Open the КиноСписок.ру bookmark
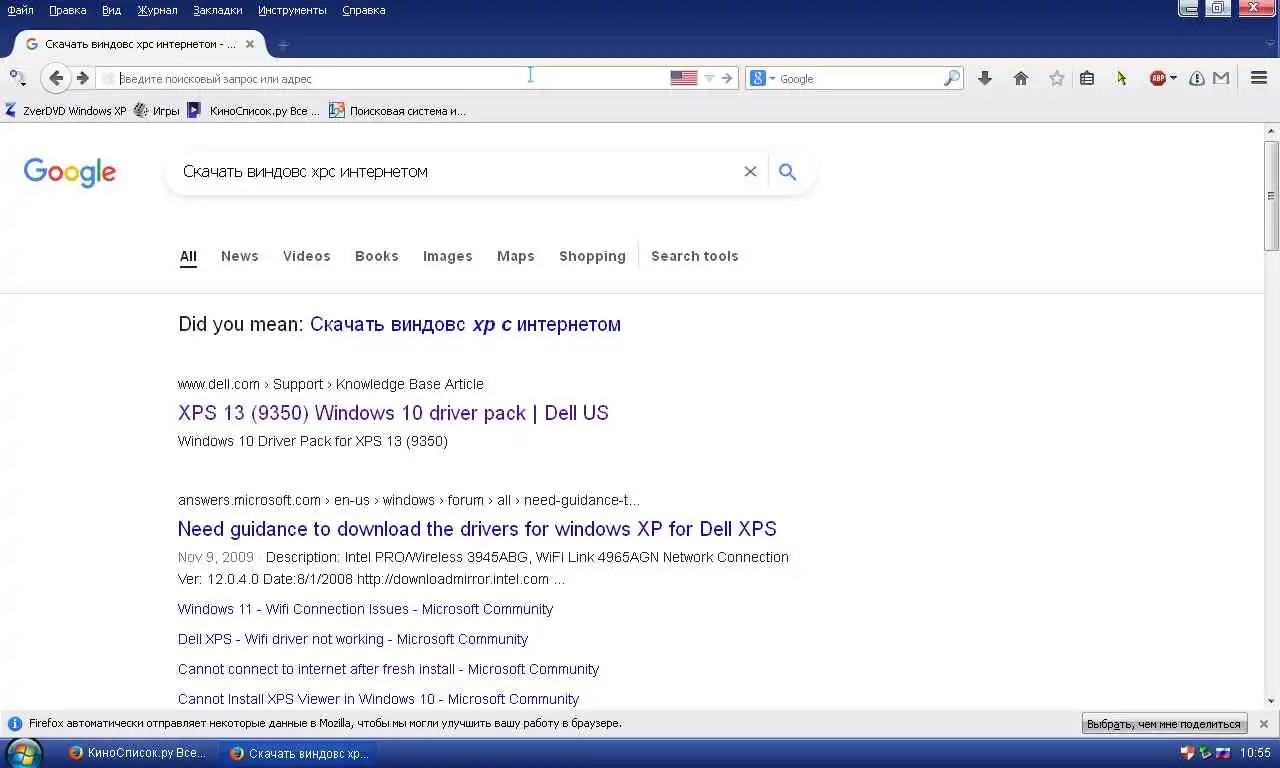Screen dimensions: 1280x768 (255, 111)
